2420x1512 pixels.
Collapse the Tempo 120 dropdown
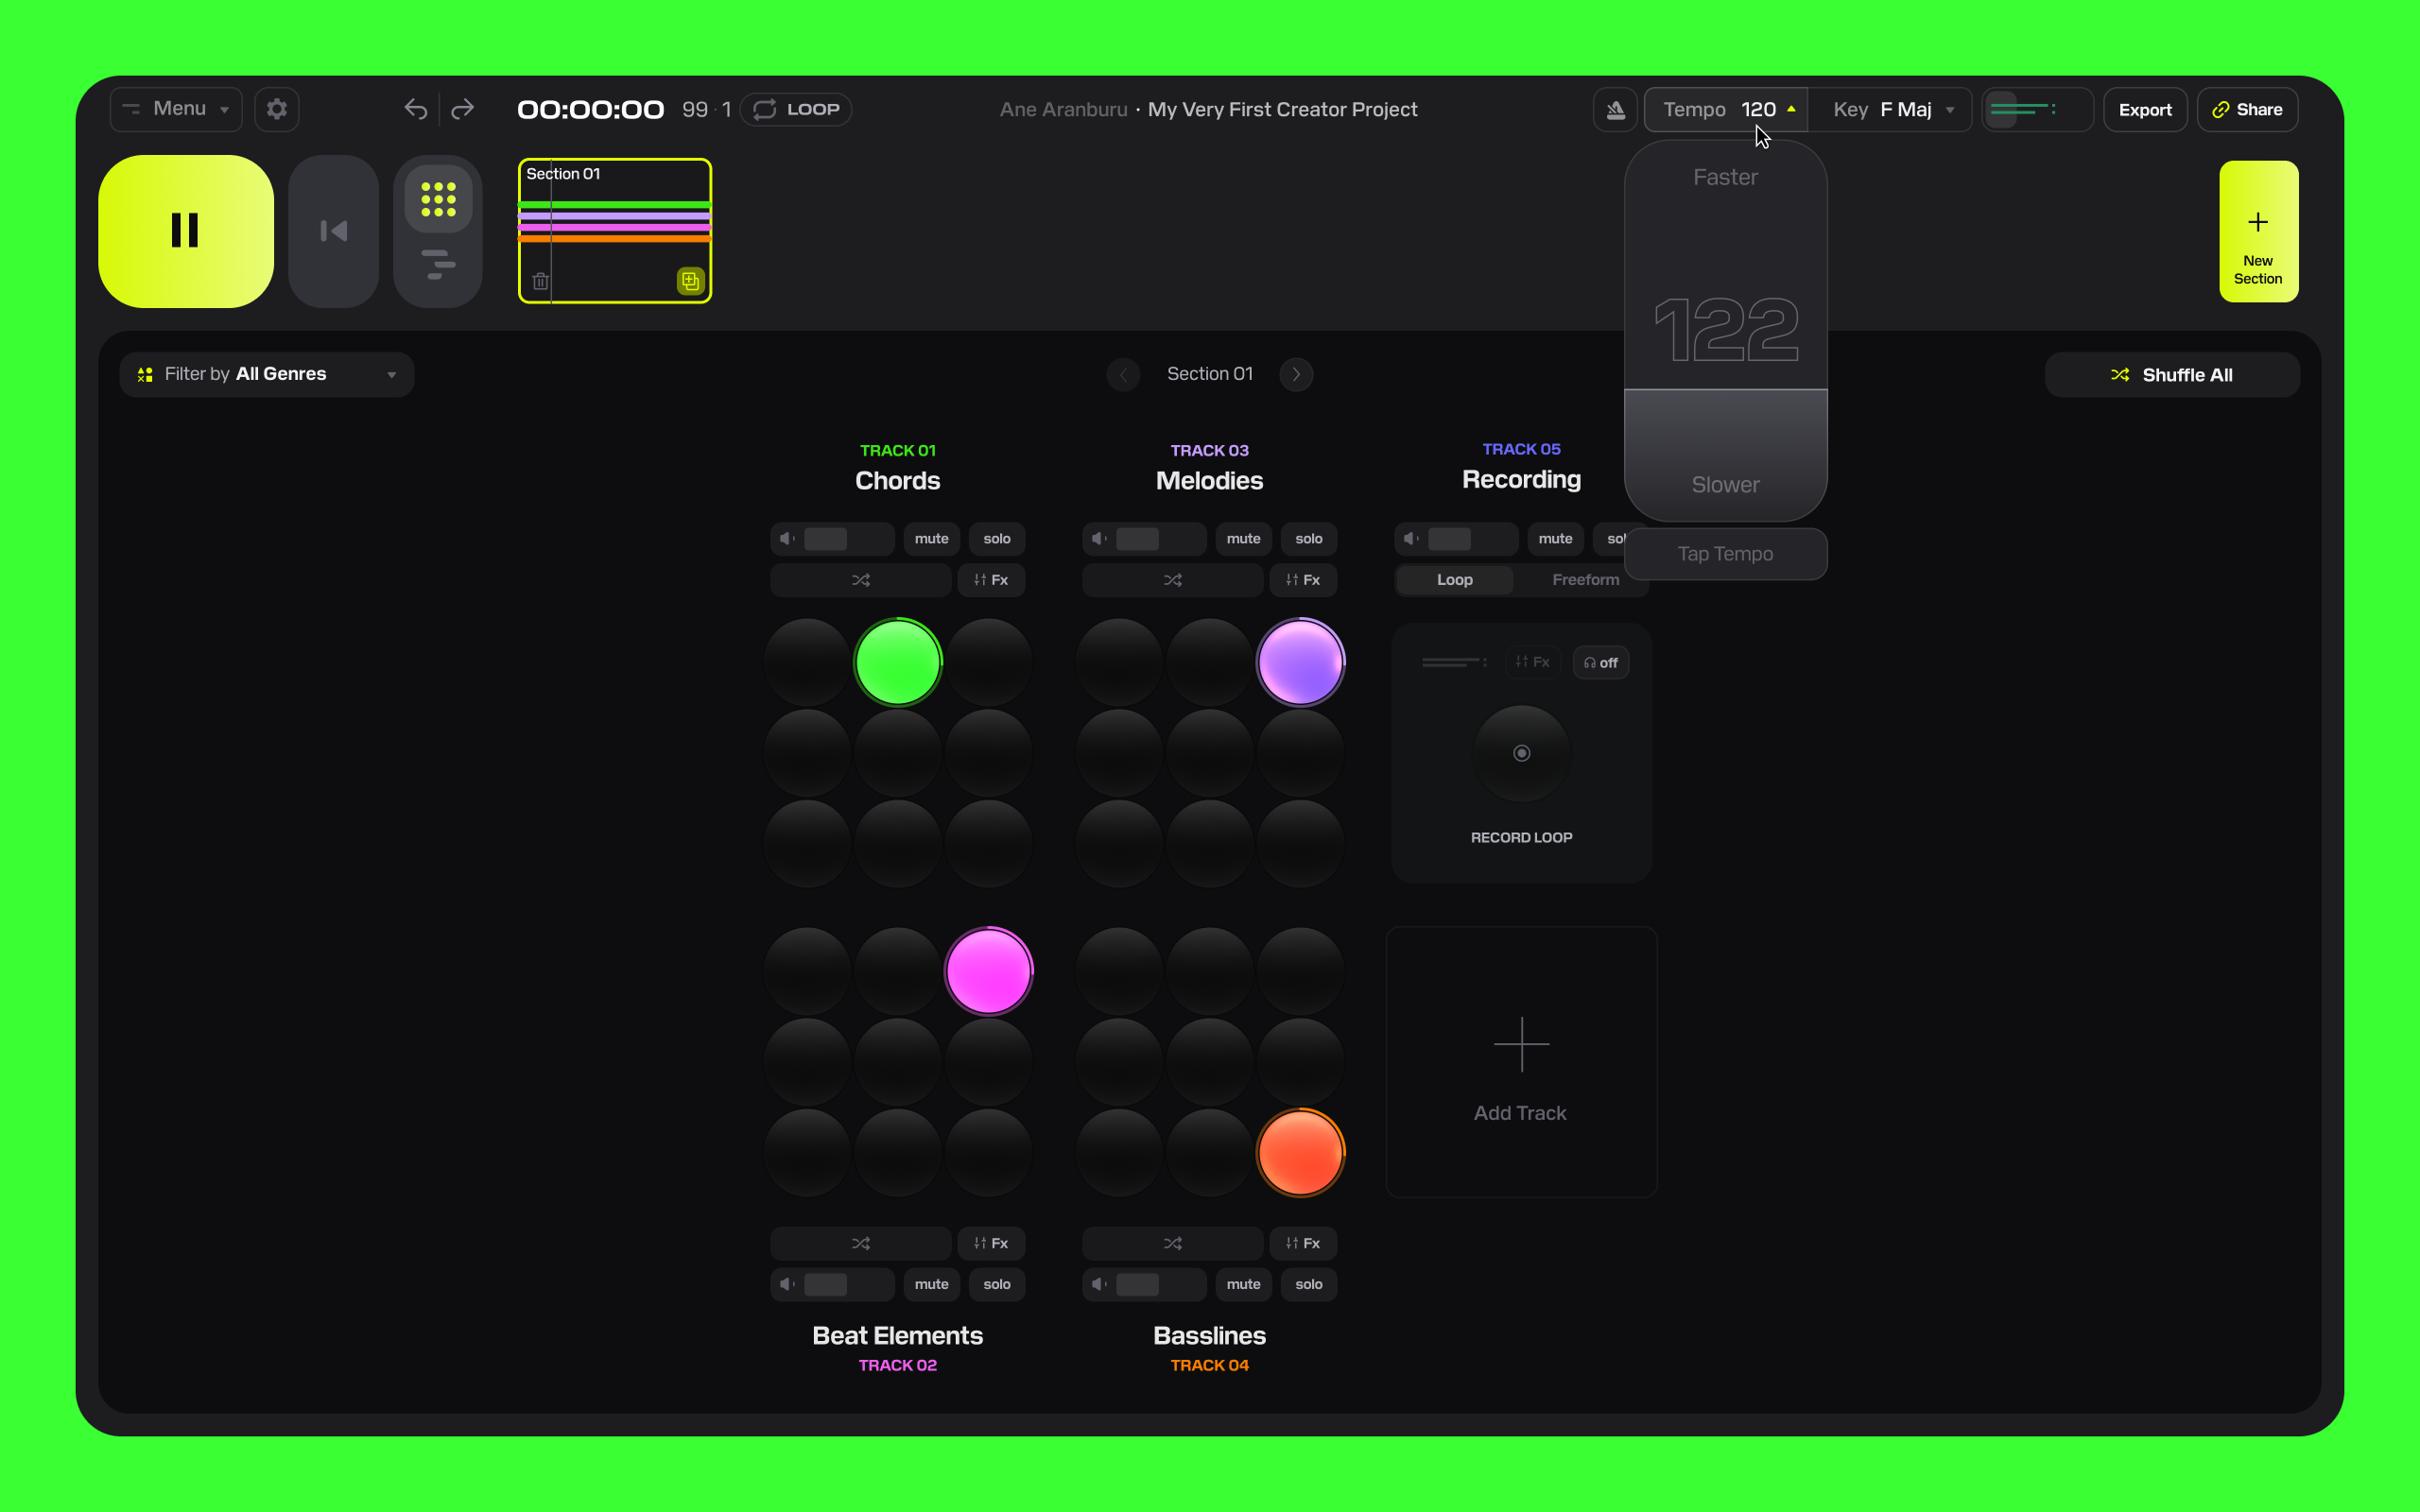(x=1726, y=110)
